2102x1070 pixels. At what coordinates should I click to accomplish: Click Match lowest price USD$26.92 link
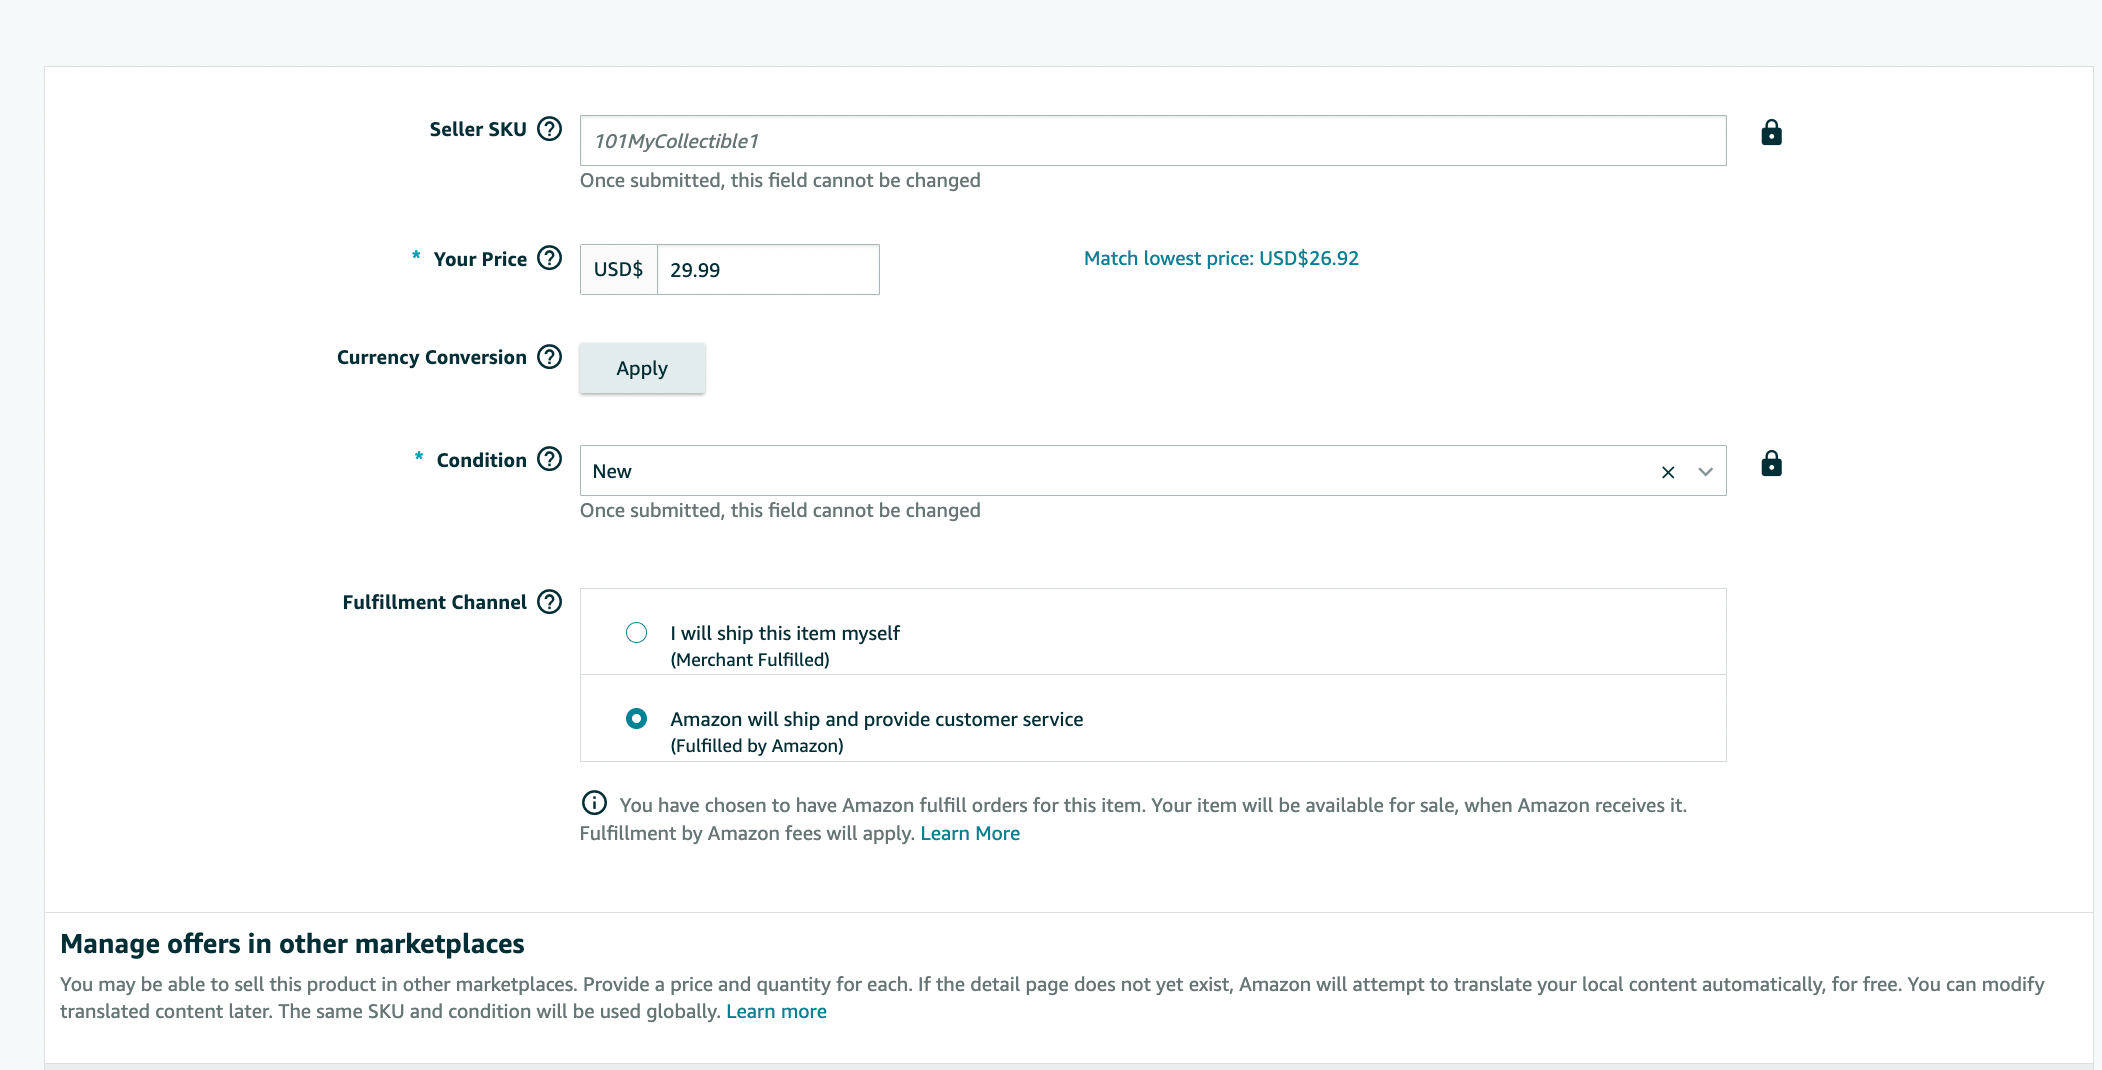(x=1221, y=258)
